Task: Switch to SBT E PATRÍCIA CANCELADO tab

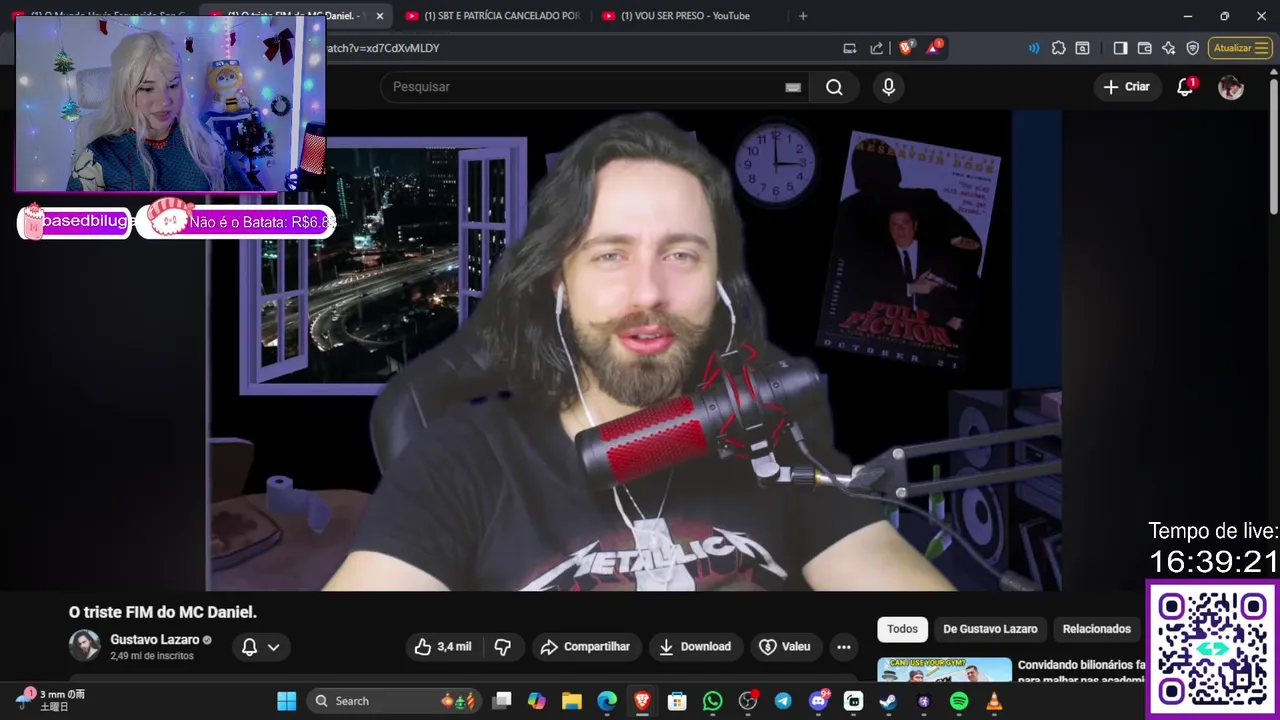Action: pyautogui.click(x=495, y=16)
